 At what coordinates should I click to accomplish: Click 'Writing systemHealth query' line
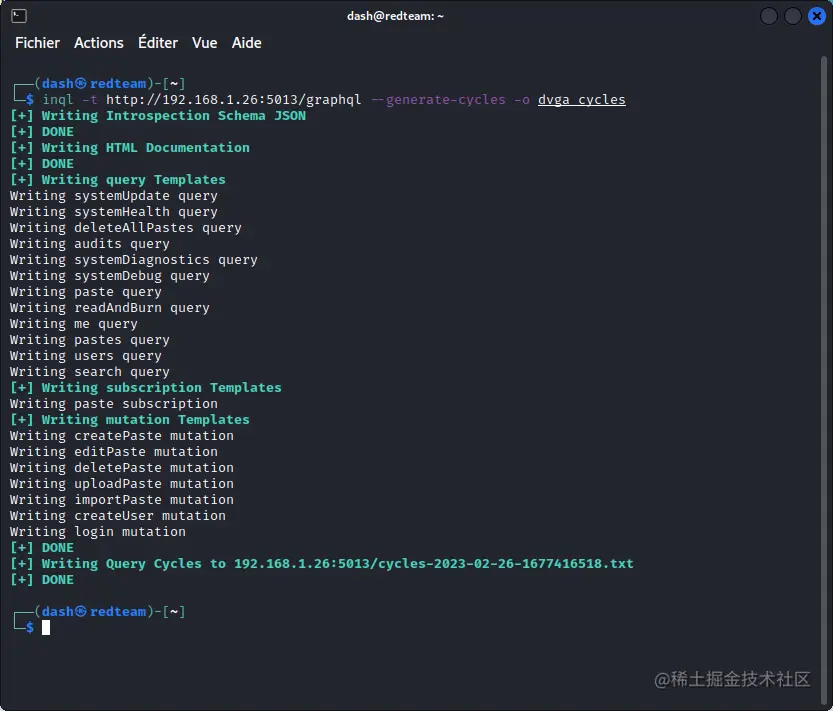tap(114, 212)
